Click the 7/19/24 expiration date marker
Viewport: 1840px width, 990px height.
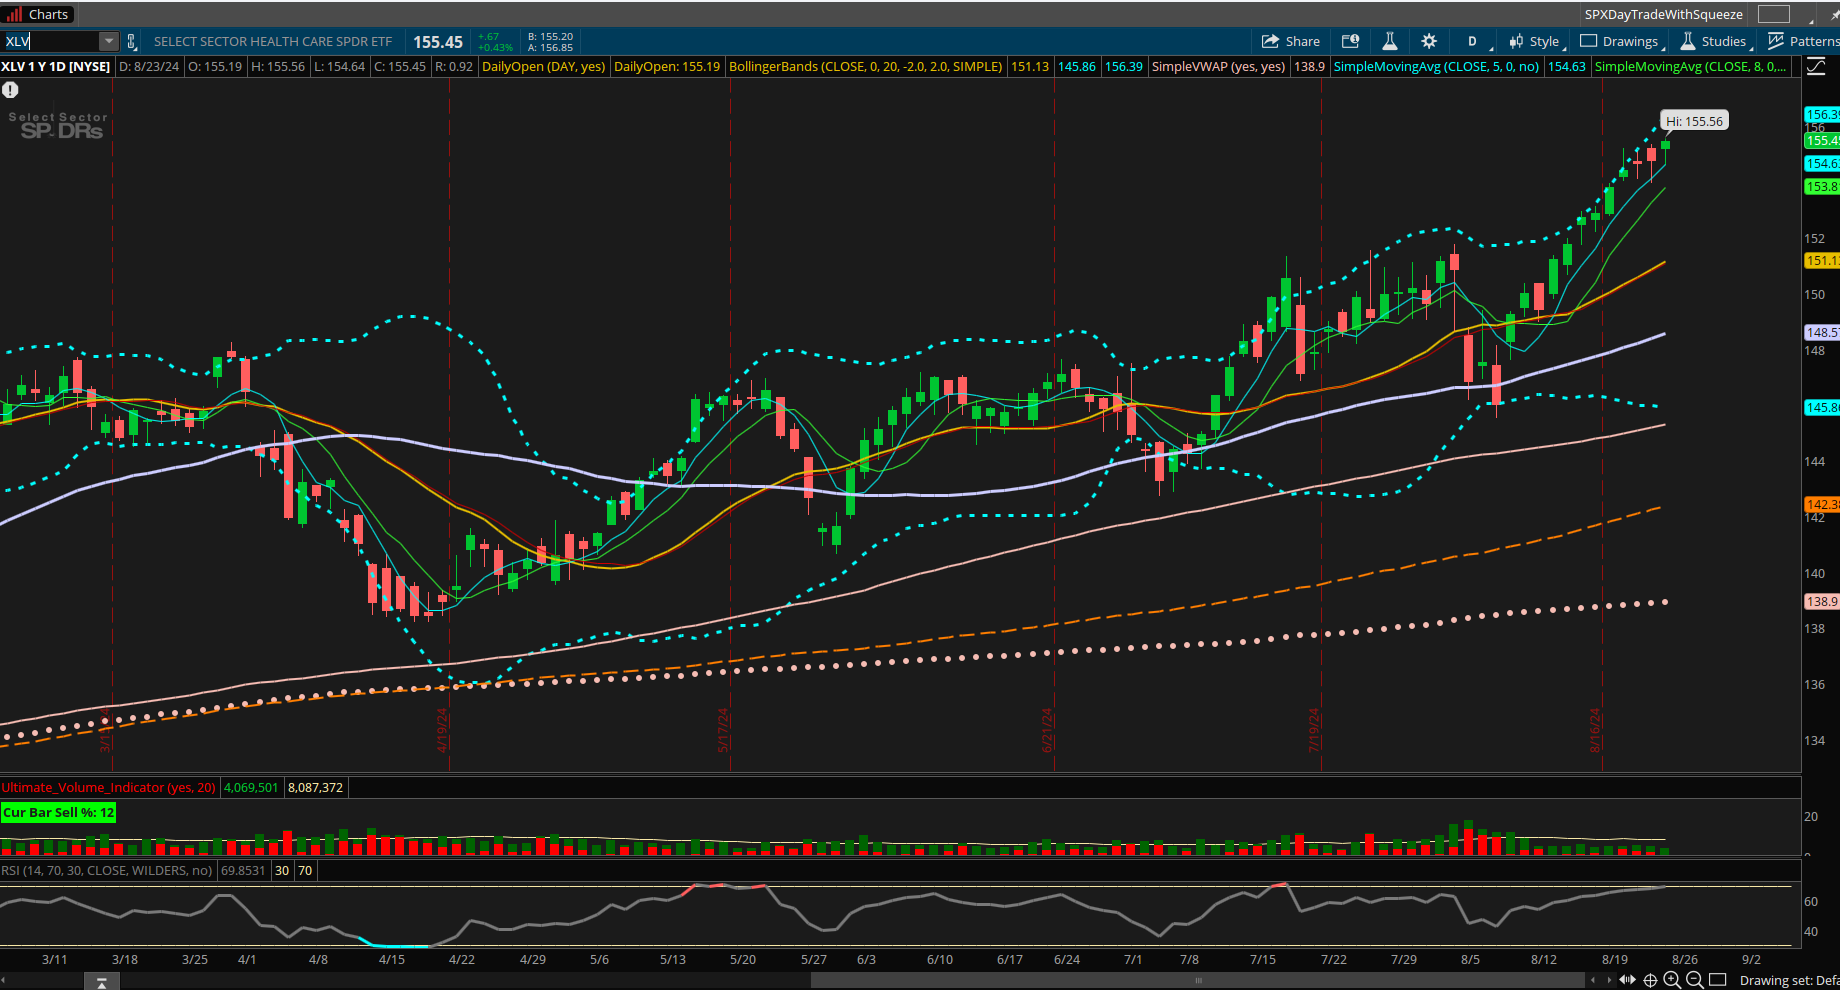click(x=1314, y=731)
